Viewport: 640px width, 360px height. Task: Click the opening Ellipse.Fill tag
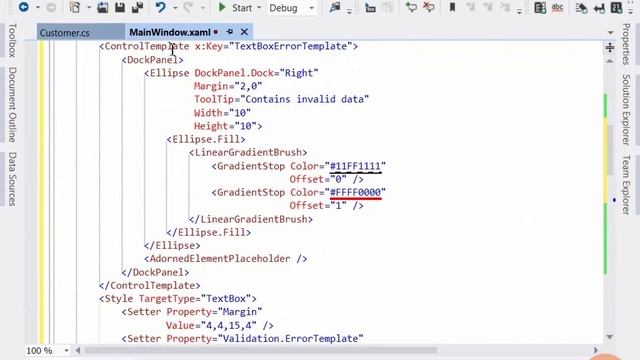pos(206,140)
